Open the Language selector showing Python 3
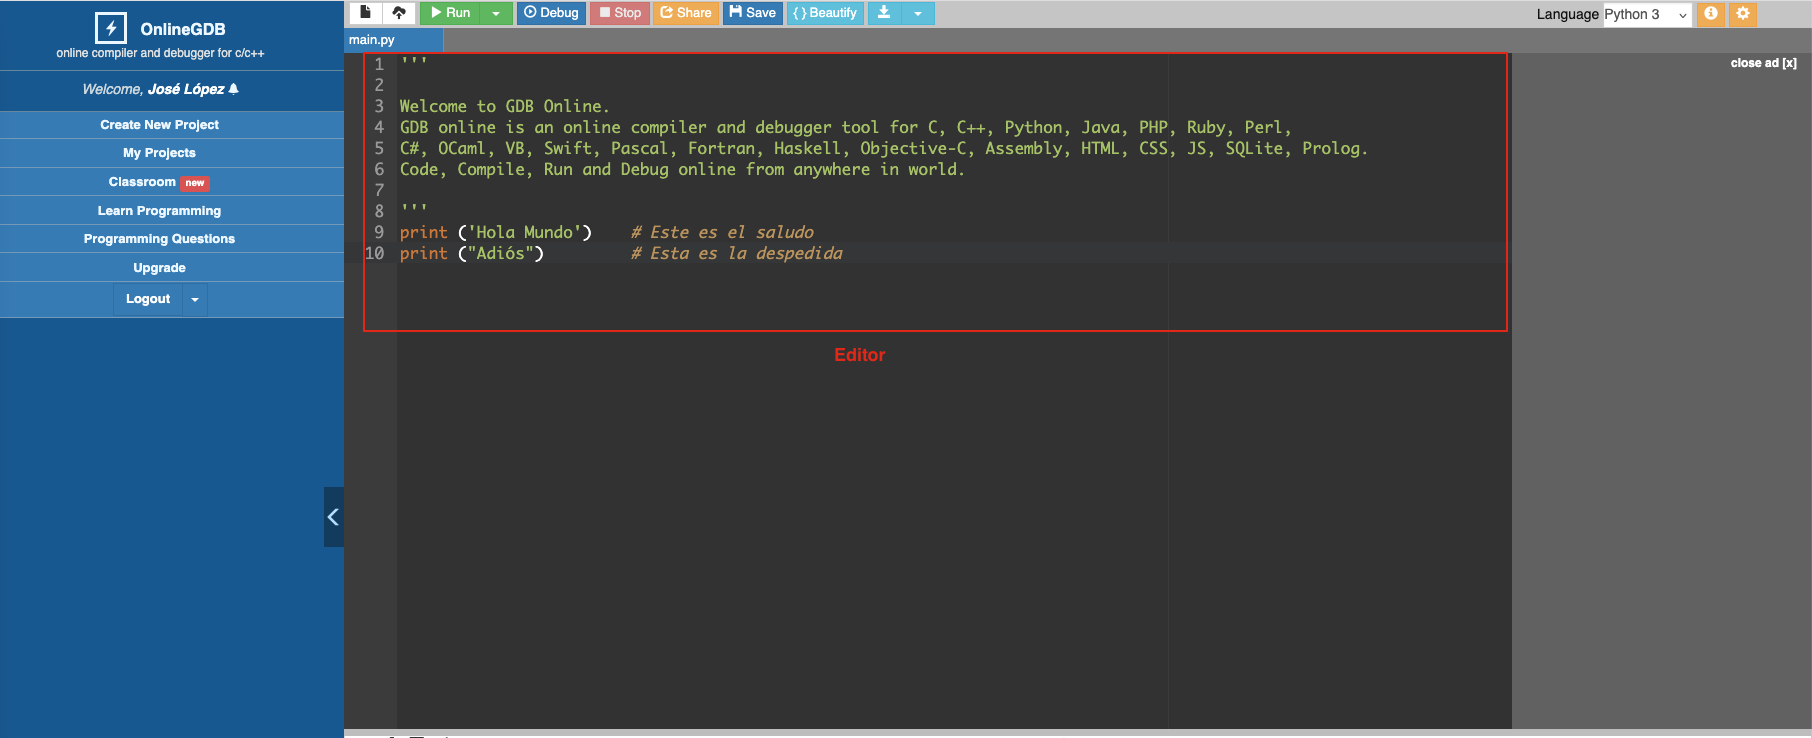The height and width of the screenshot is (738, 1812). [x=1646, y=14]
